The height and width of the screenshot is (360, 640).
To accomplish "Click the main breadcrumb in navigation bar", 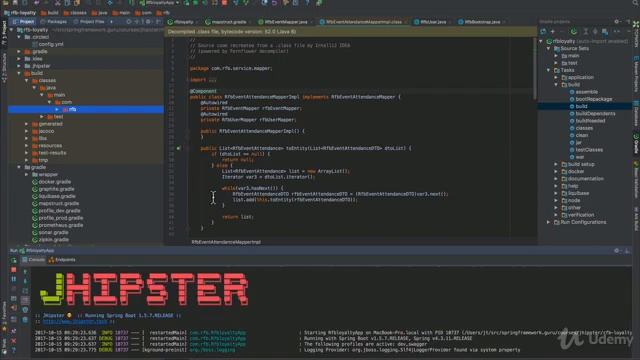I will pyautogui.click(x=122, y=13).
